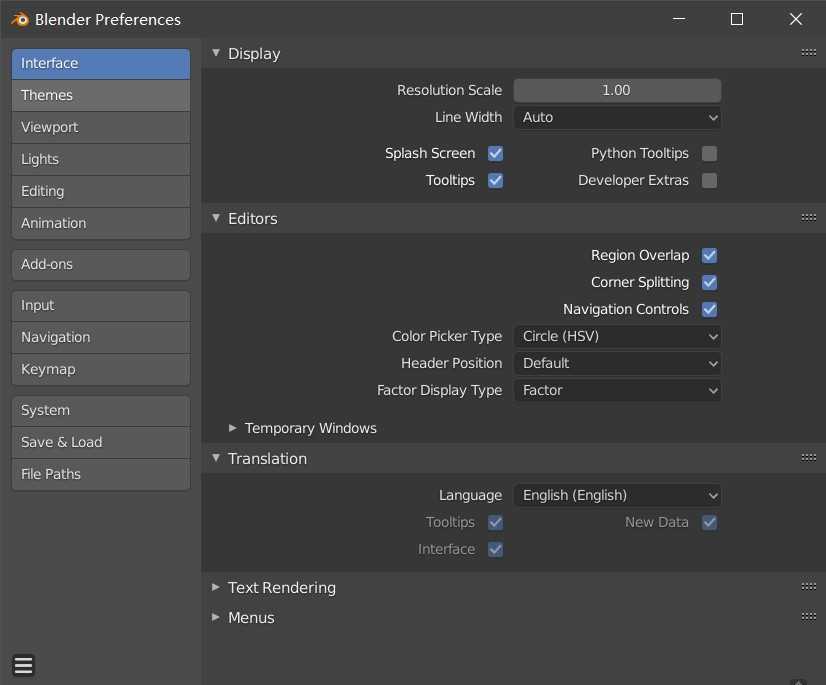
Task: Toggle Translation Tooltips checkbox
Action: click(x=495, y=522)
